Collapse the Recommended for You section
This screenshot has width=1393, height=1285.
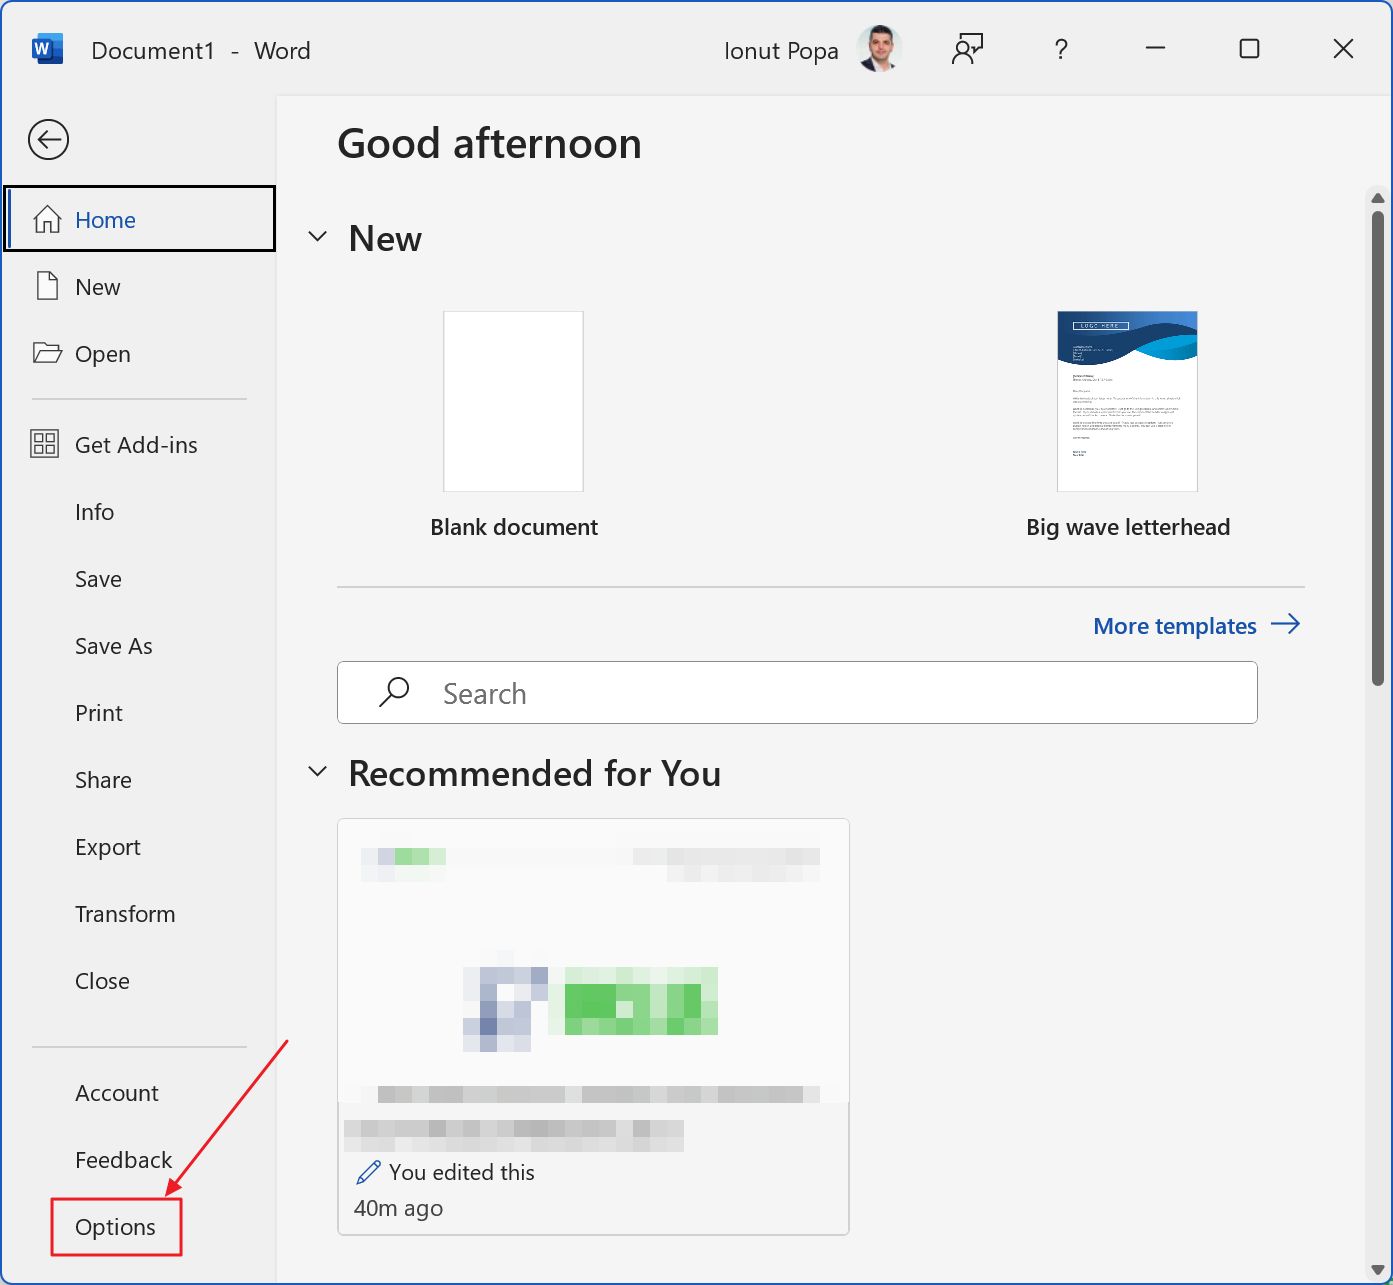pyautogui.click(x=318, y=772)
